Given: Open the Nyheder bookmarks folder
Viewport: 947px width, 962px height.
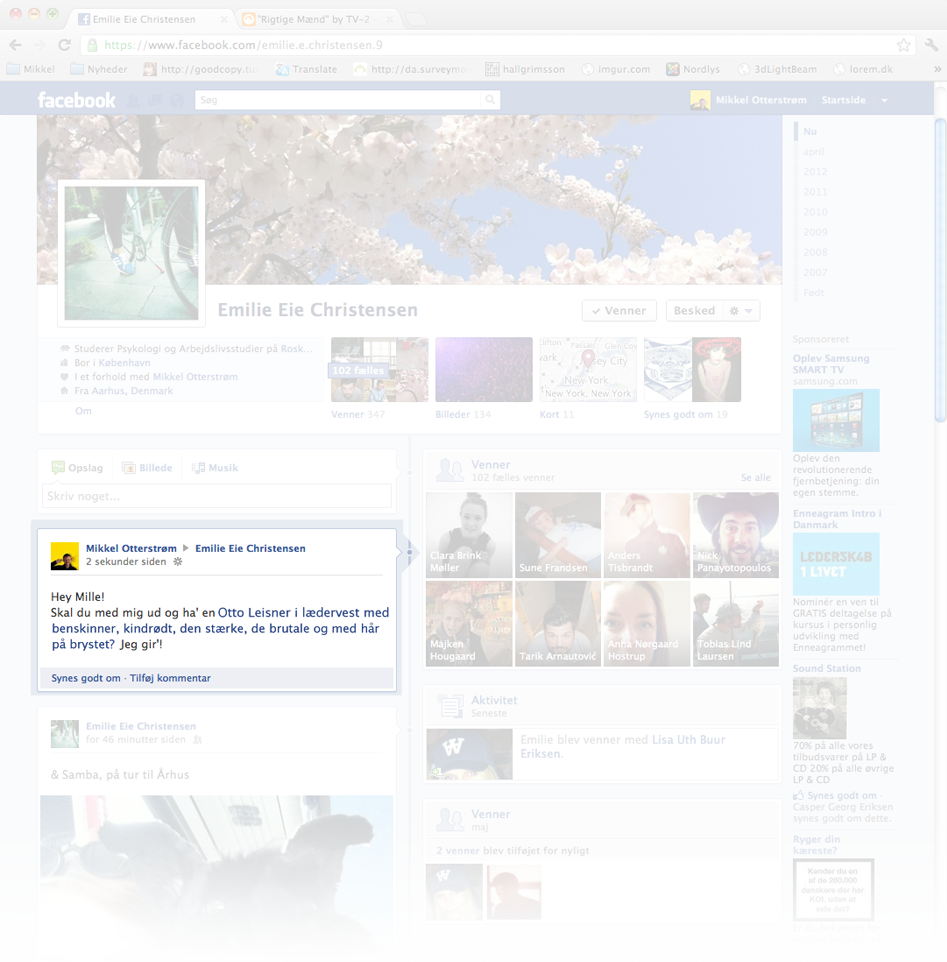Looking at the screenshot, I should coord(99,69).
